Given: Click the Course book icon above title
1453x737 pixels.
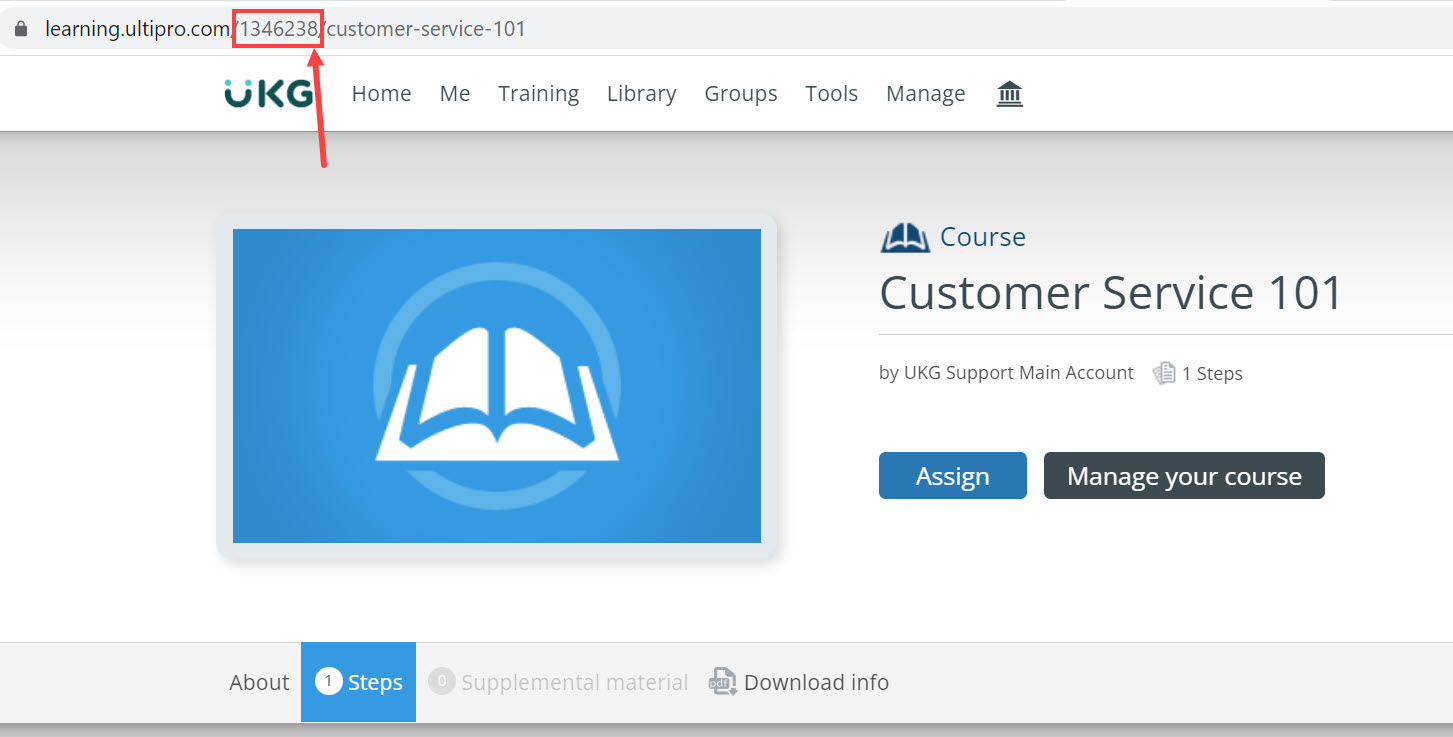Looking at the screenshot, I should tap(904, 238).
